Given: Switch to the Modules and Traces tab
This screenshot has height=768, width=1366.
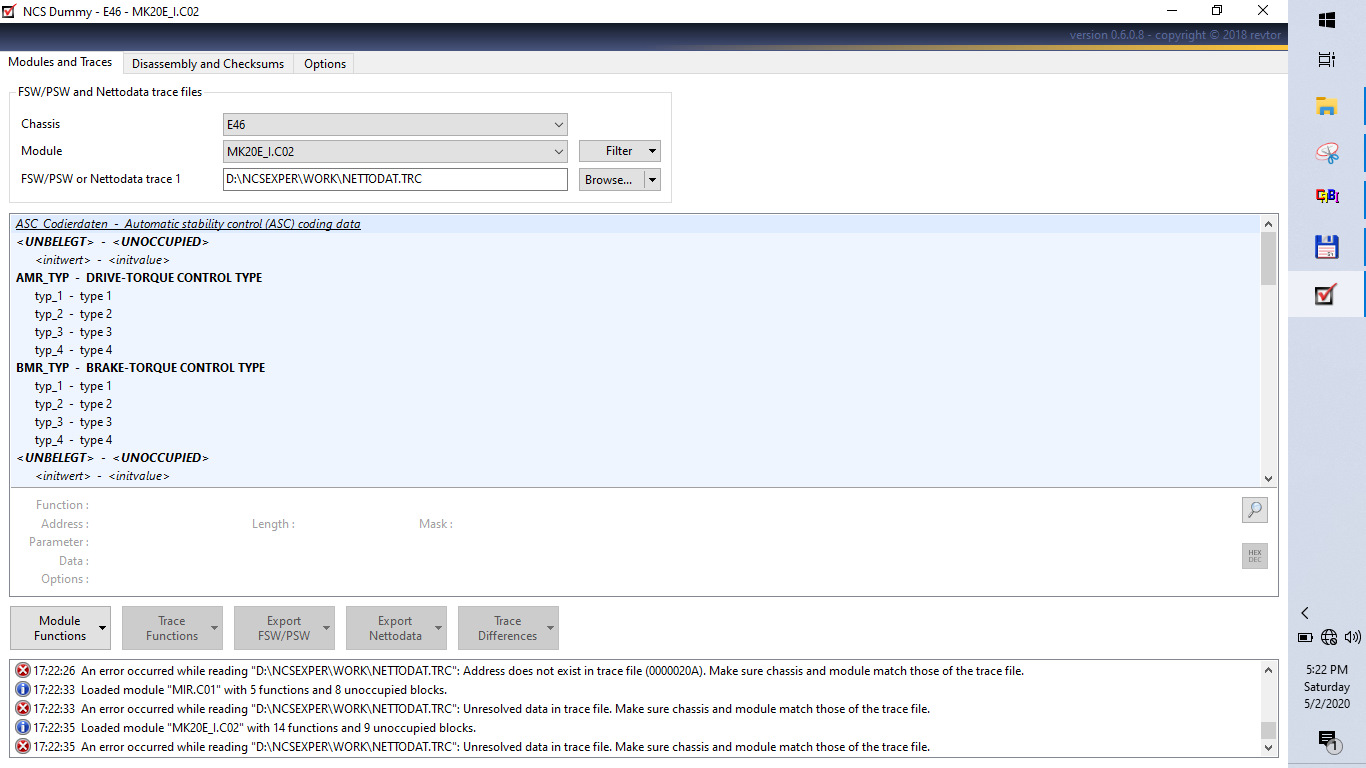Looking at the screenshot, I should pos(60,62).
